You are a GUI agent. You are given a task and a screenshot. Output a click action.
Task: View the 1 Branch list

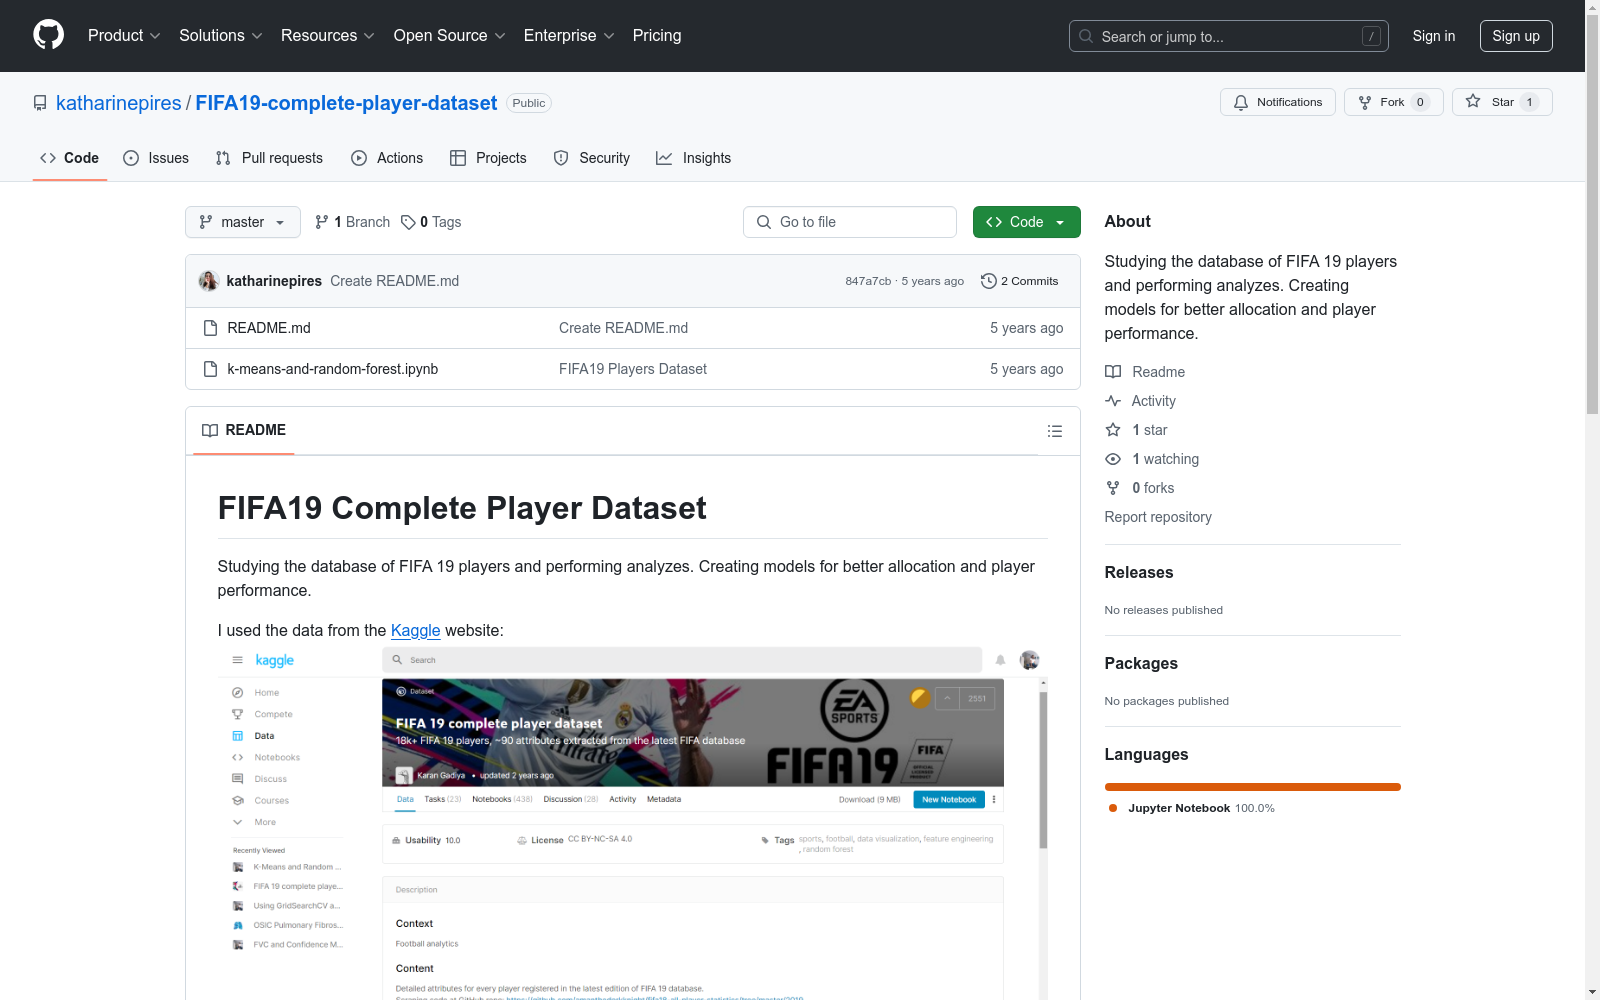click(352, 222)
